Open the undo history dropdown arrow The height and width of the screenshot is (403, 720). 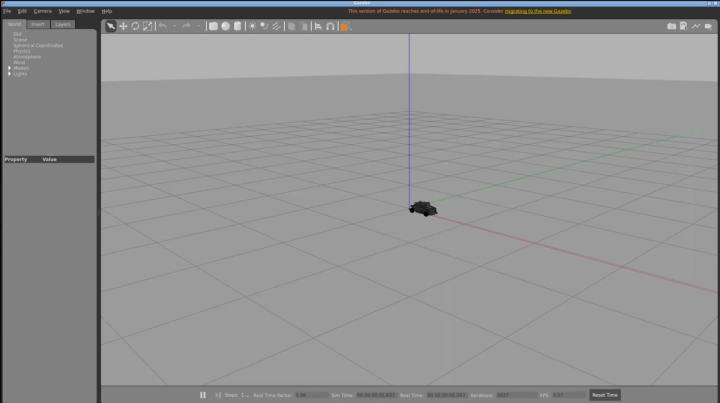pos(174,27)
